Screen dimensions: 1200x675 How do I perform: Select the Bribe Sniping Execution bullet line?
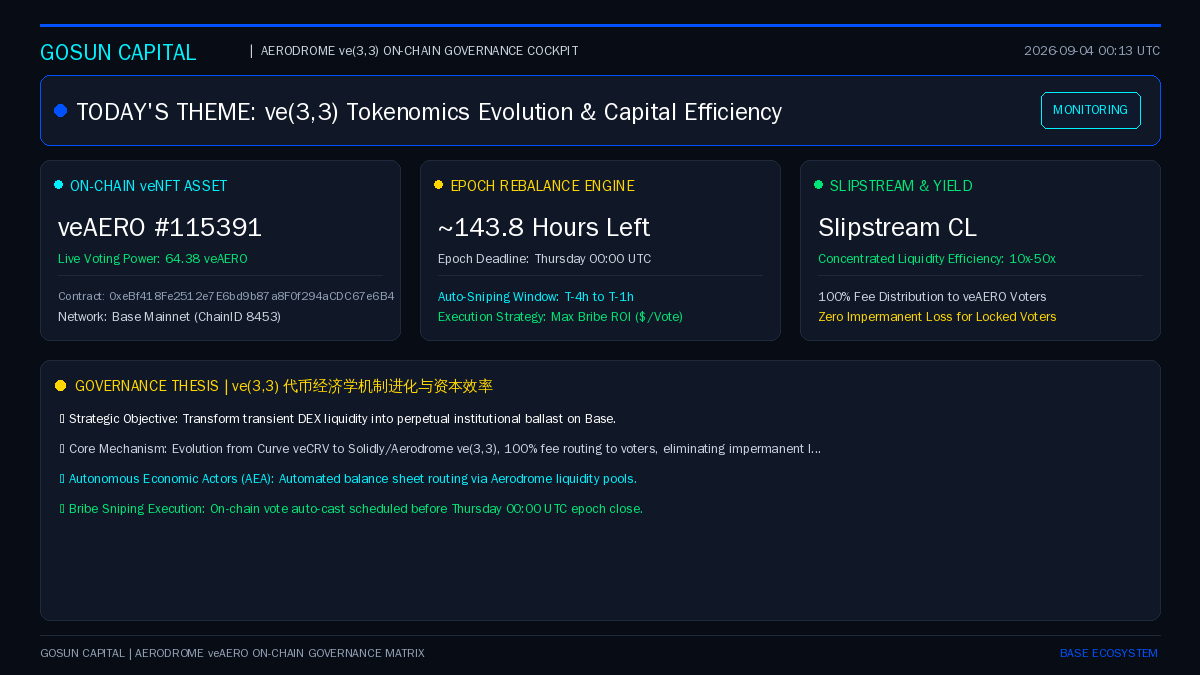[x=351, y=509]
